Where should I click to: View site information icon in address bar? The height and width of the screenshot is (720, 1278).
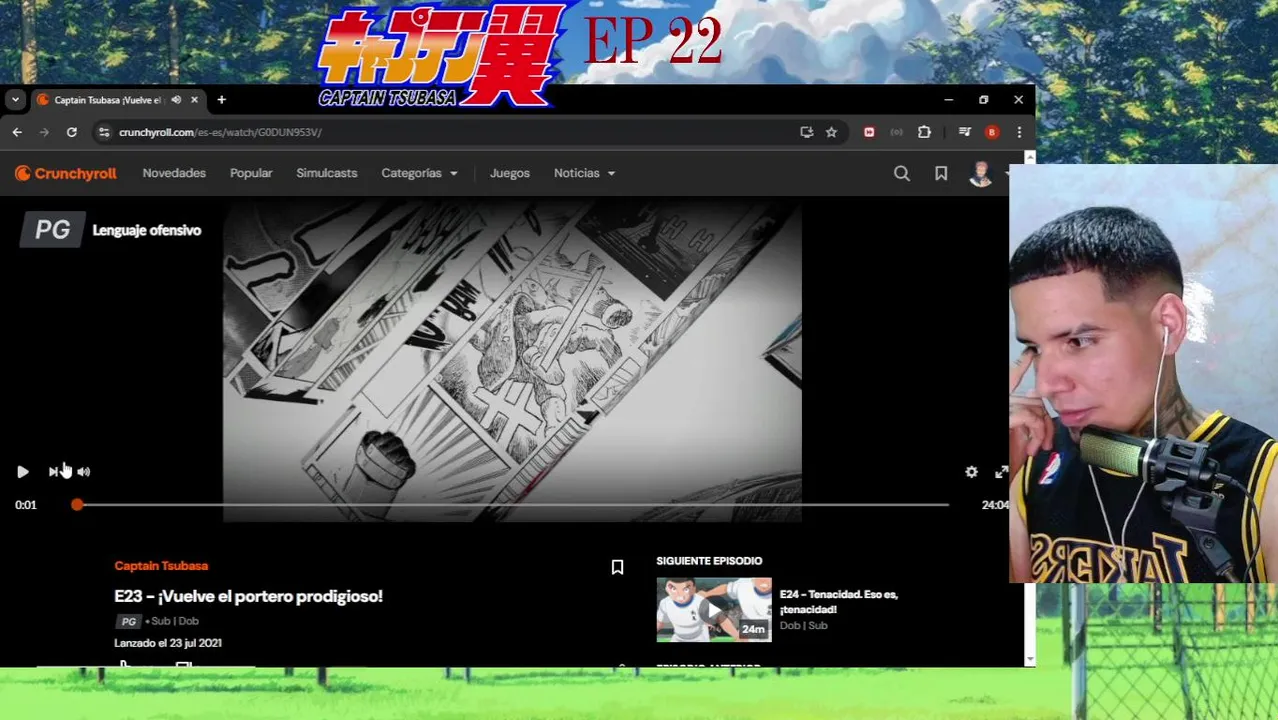pyautogui.click(x=103, y=132)
